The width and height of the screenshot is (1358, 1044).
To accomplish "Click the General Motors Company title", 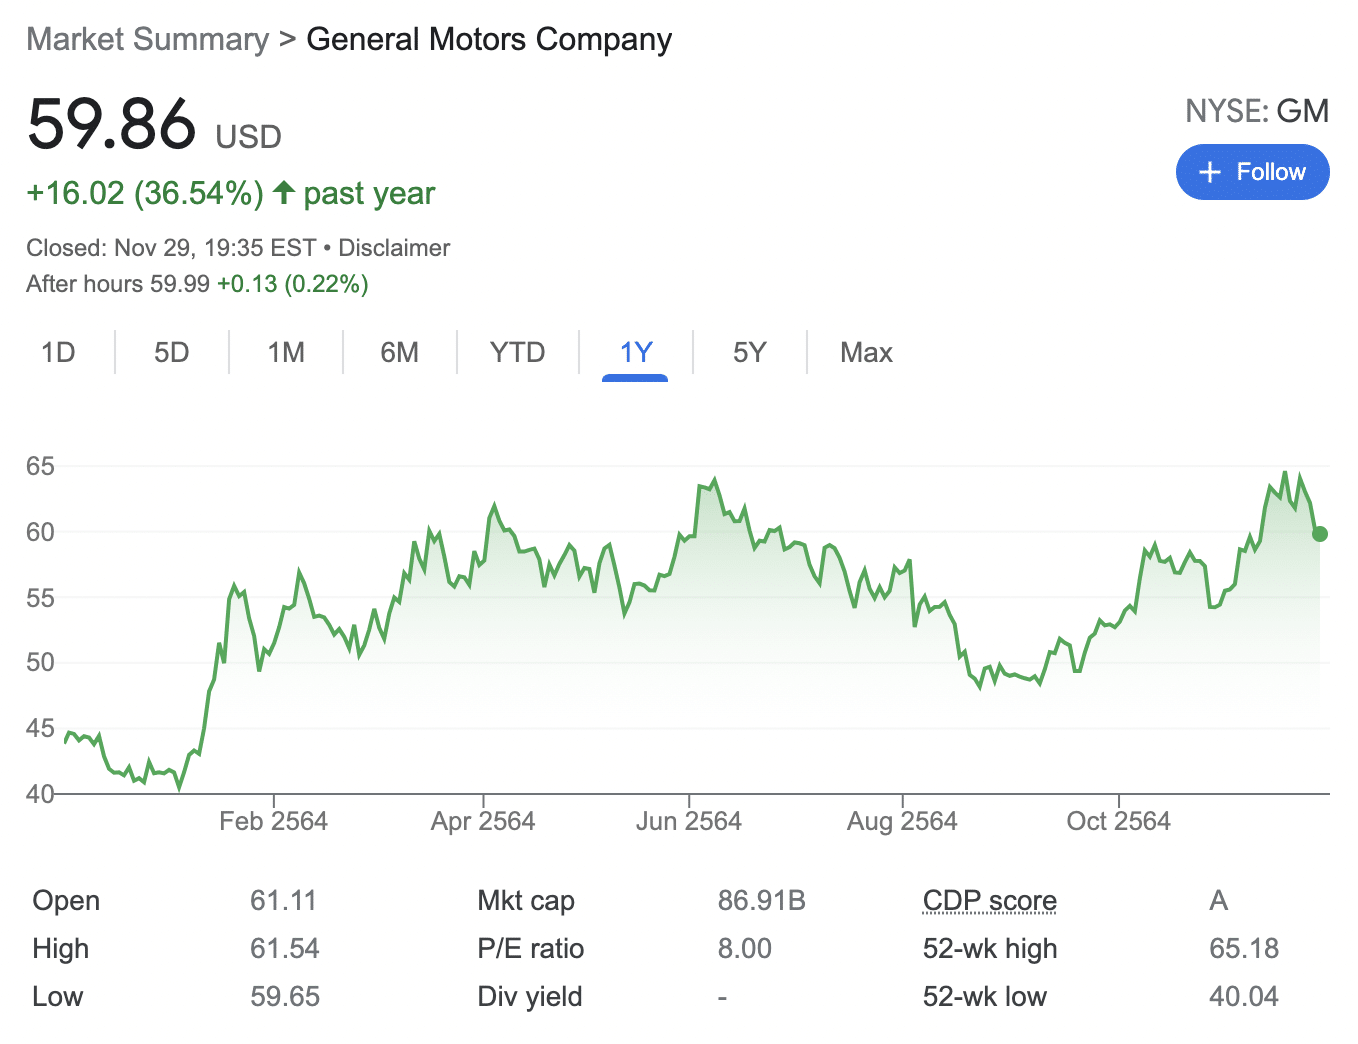I will coord(489,39).
